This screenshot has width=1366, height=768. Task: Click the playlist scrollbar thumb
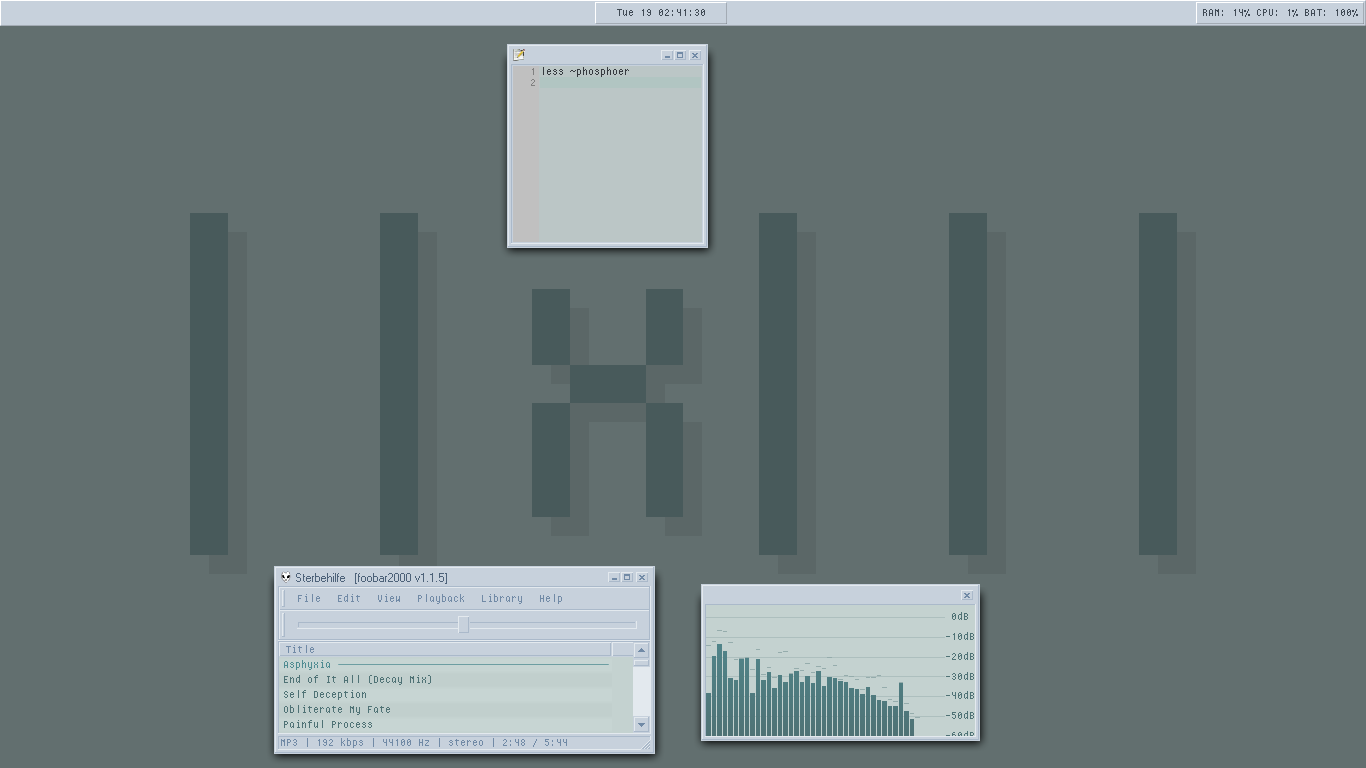(x=641, y=661)
